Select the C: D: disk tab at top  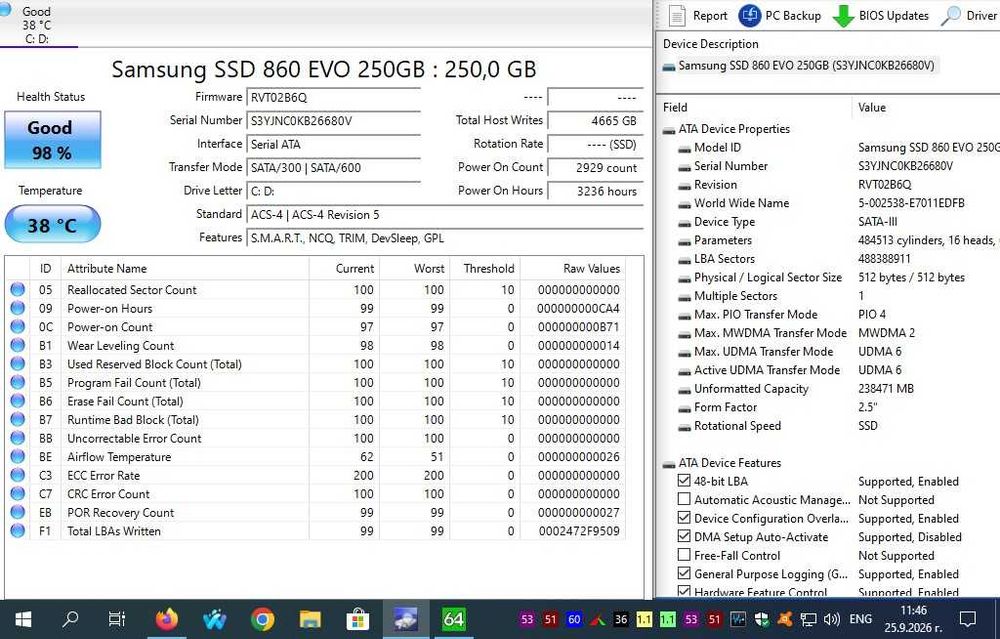click(37, 25)
